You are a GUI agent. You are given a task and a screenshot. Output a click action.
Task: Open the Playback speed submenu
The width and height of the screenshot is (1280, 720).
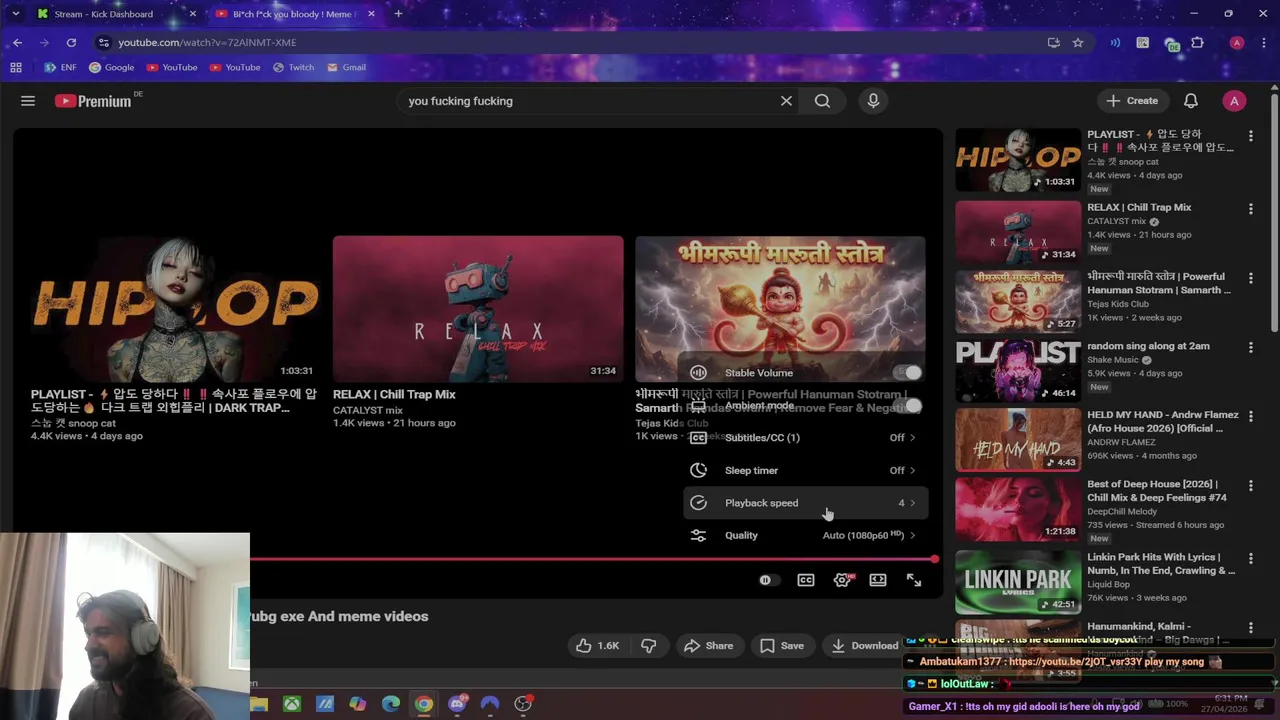tap(806, 503)
